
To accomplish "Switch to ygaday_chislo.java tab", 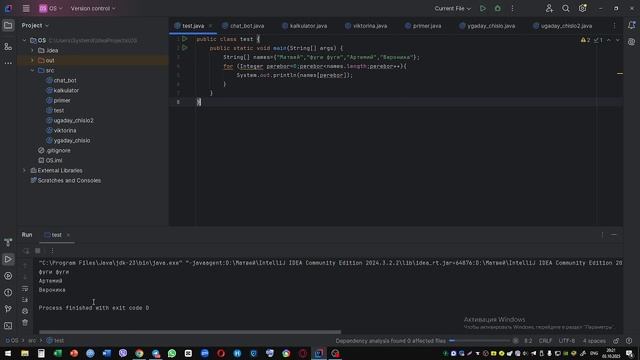I will coord(487,26).
